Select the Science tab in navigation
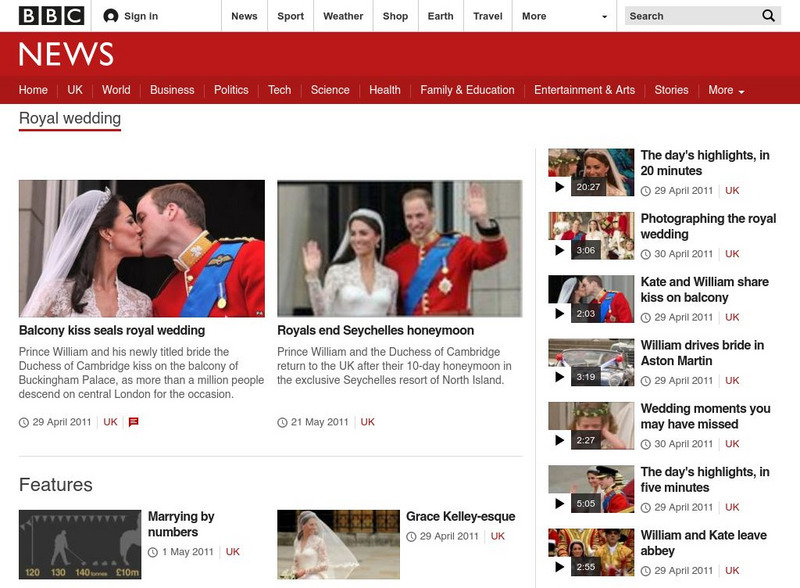Screen dimensions: 800x588 [330, 90]
